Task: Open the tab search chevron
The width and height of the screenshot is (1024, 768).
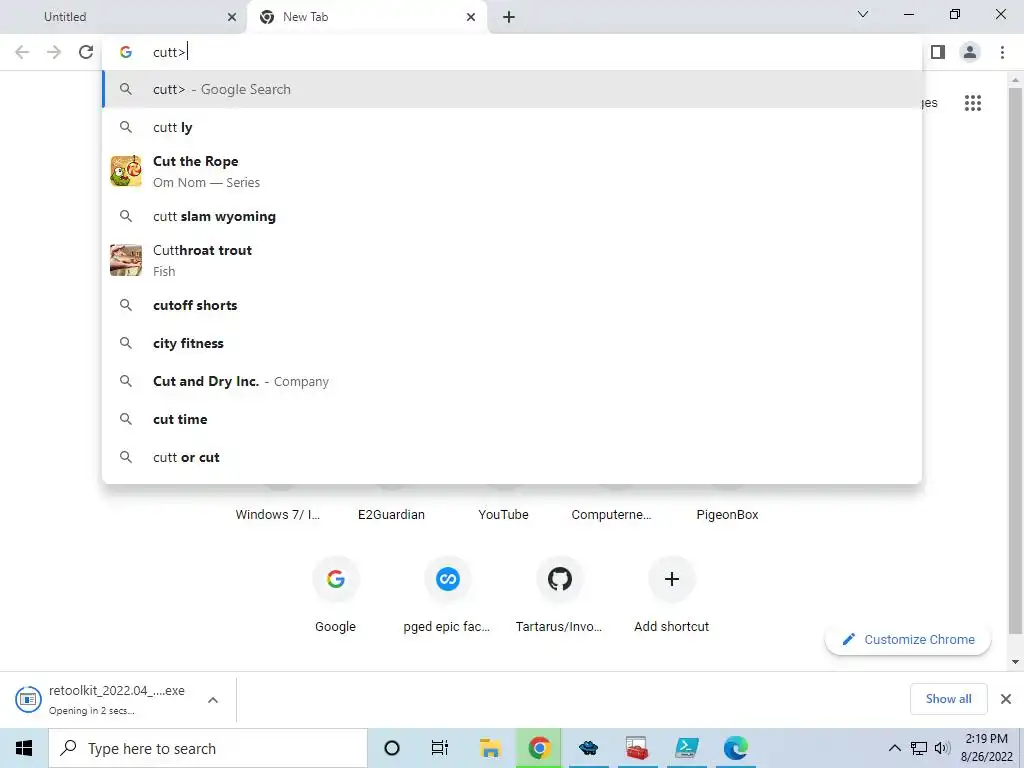Action: tap(863, 14)
